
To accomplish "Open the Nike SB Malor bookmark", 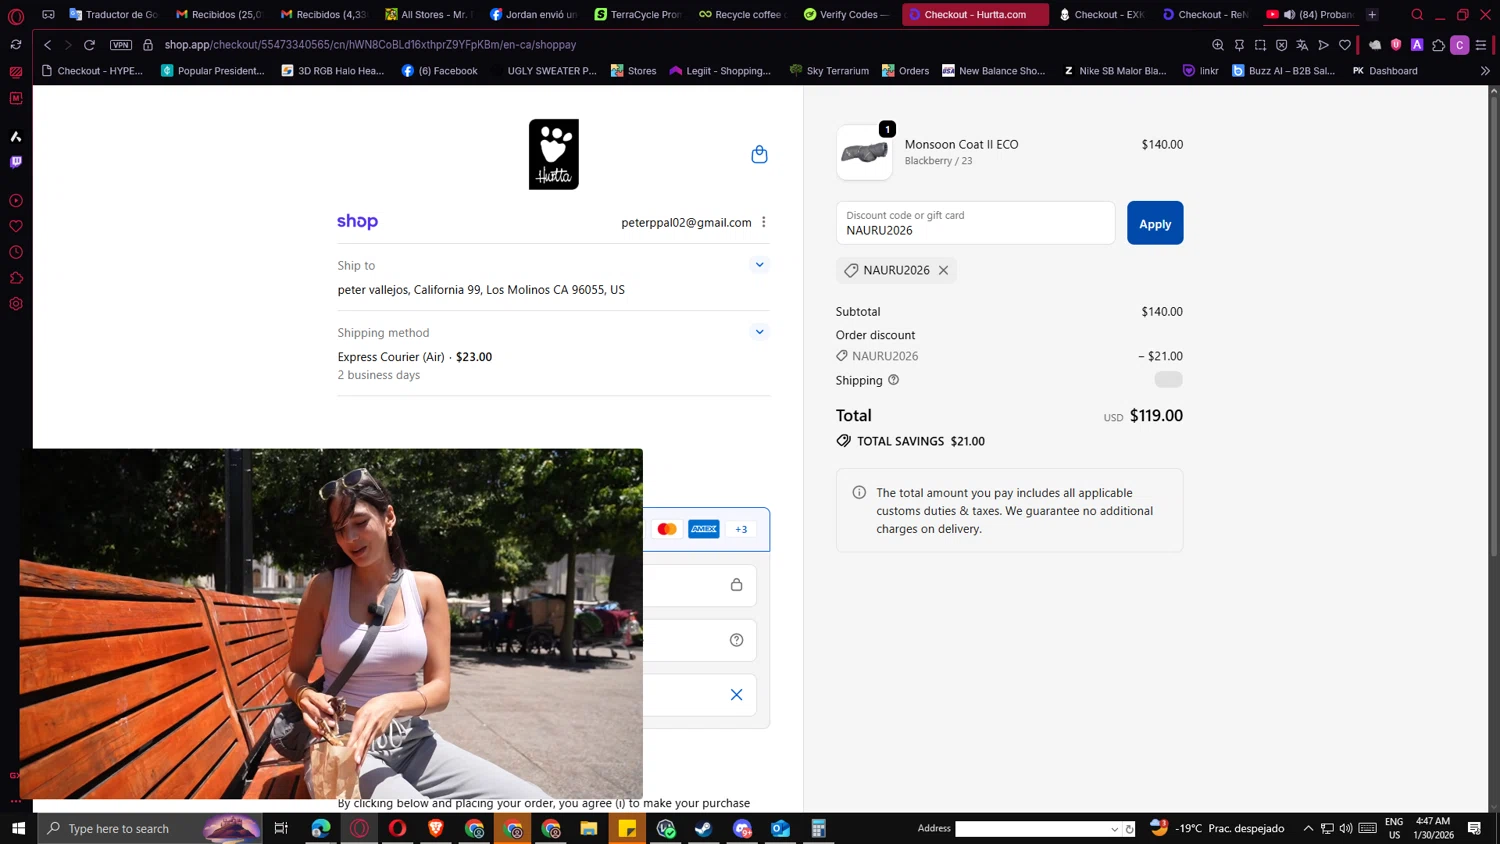I will [1114, 71].
